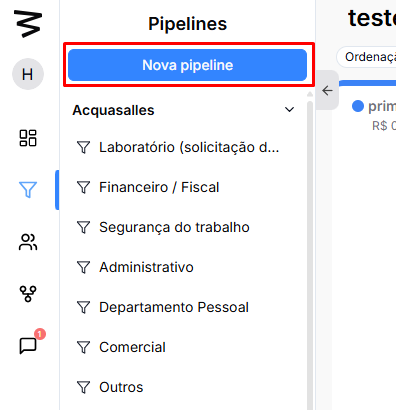Viewport: 396px width, 410px height.
Task: Open the Administrativo pipeline
Action: (x=178, y=267)
